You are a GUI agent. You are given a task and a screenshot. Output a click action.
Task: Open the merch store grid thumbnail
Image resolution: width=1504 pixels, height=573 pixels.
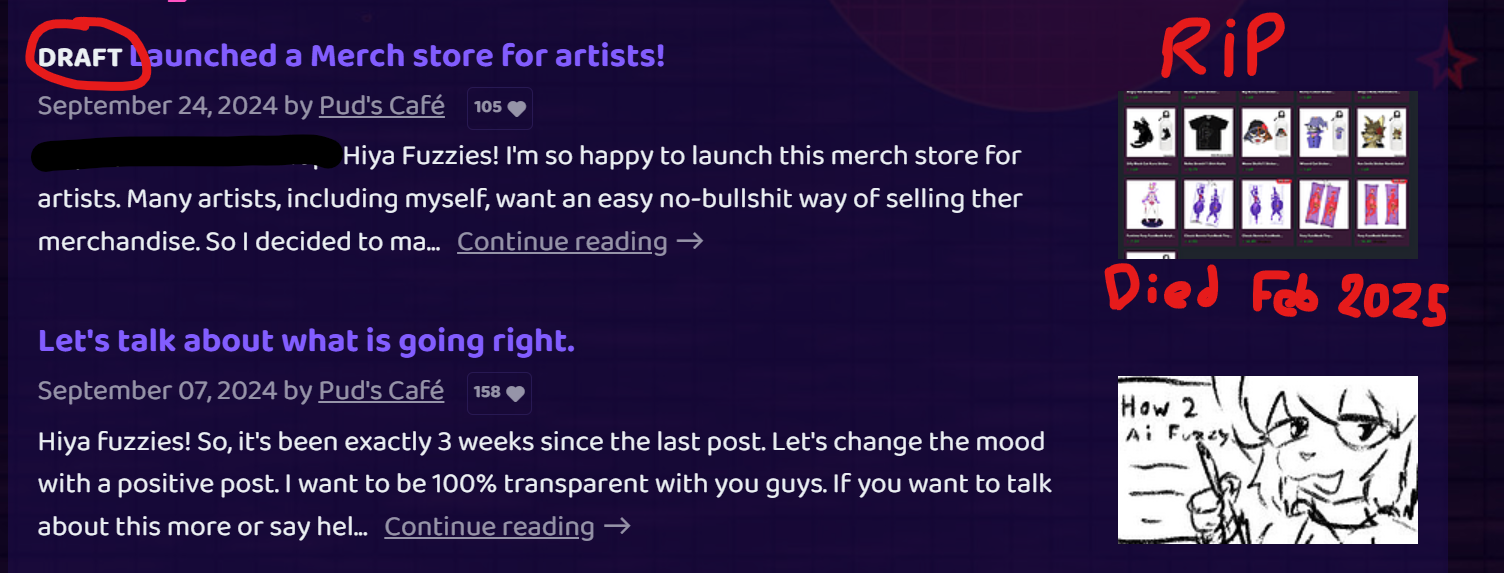[1268, 175]
